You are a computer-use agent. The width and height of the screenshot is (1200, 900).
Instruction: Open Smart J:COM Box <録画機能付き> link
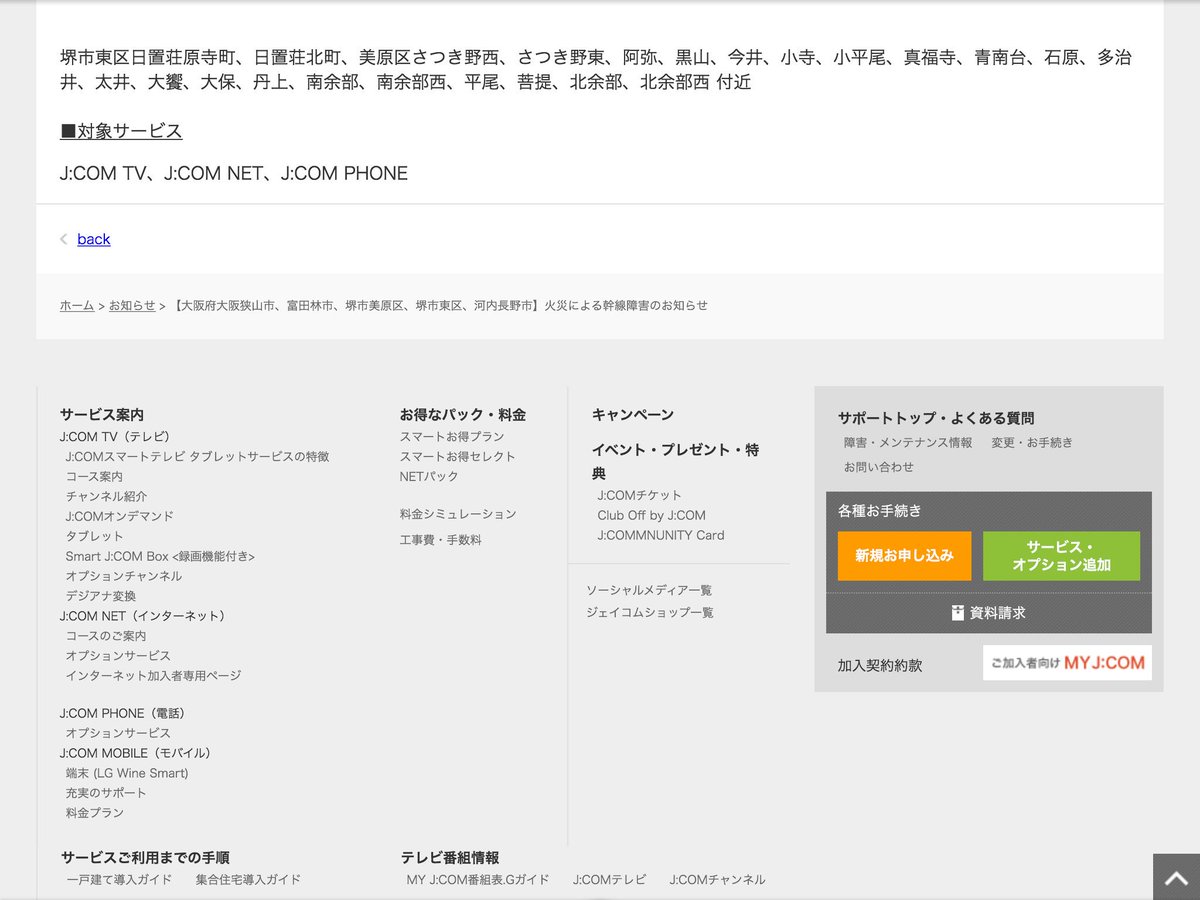(160, 556)
